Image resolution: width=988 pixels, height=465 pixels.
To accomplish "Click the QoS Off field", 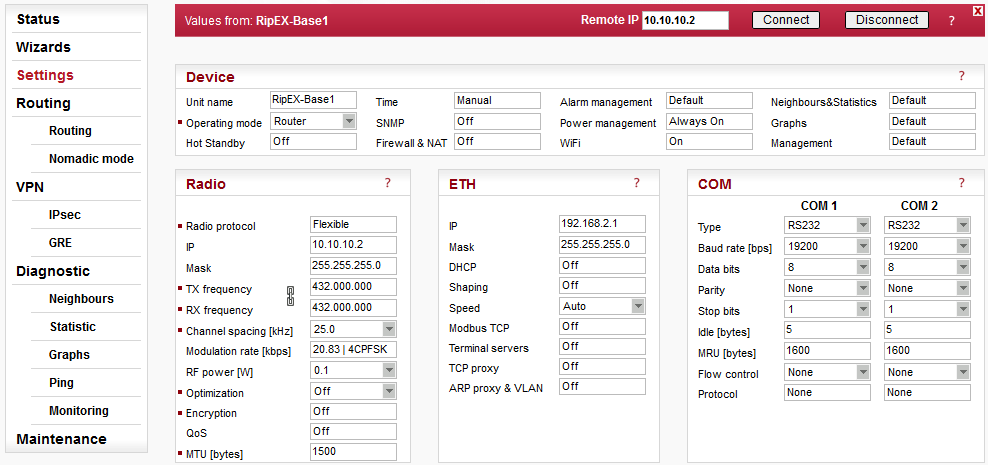I will click(x=353, y=432).
